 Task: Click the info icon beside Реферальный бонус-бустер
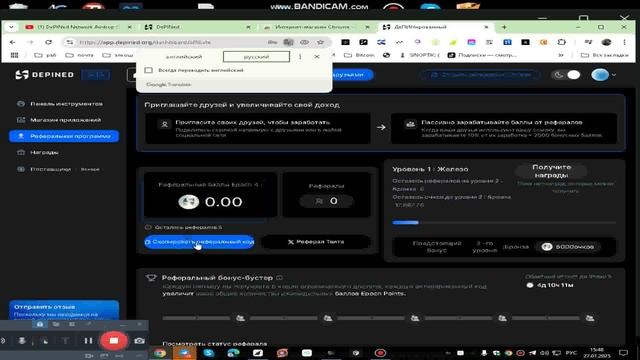[x=280, y=278]
